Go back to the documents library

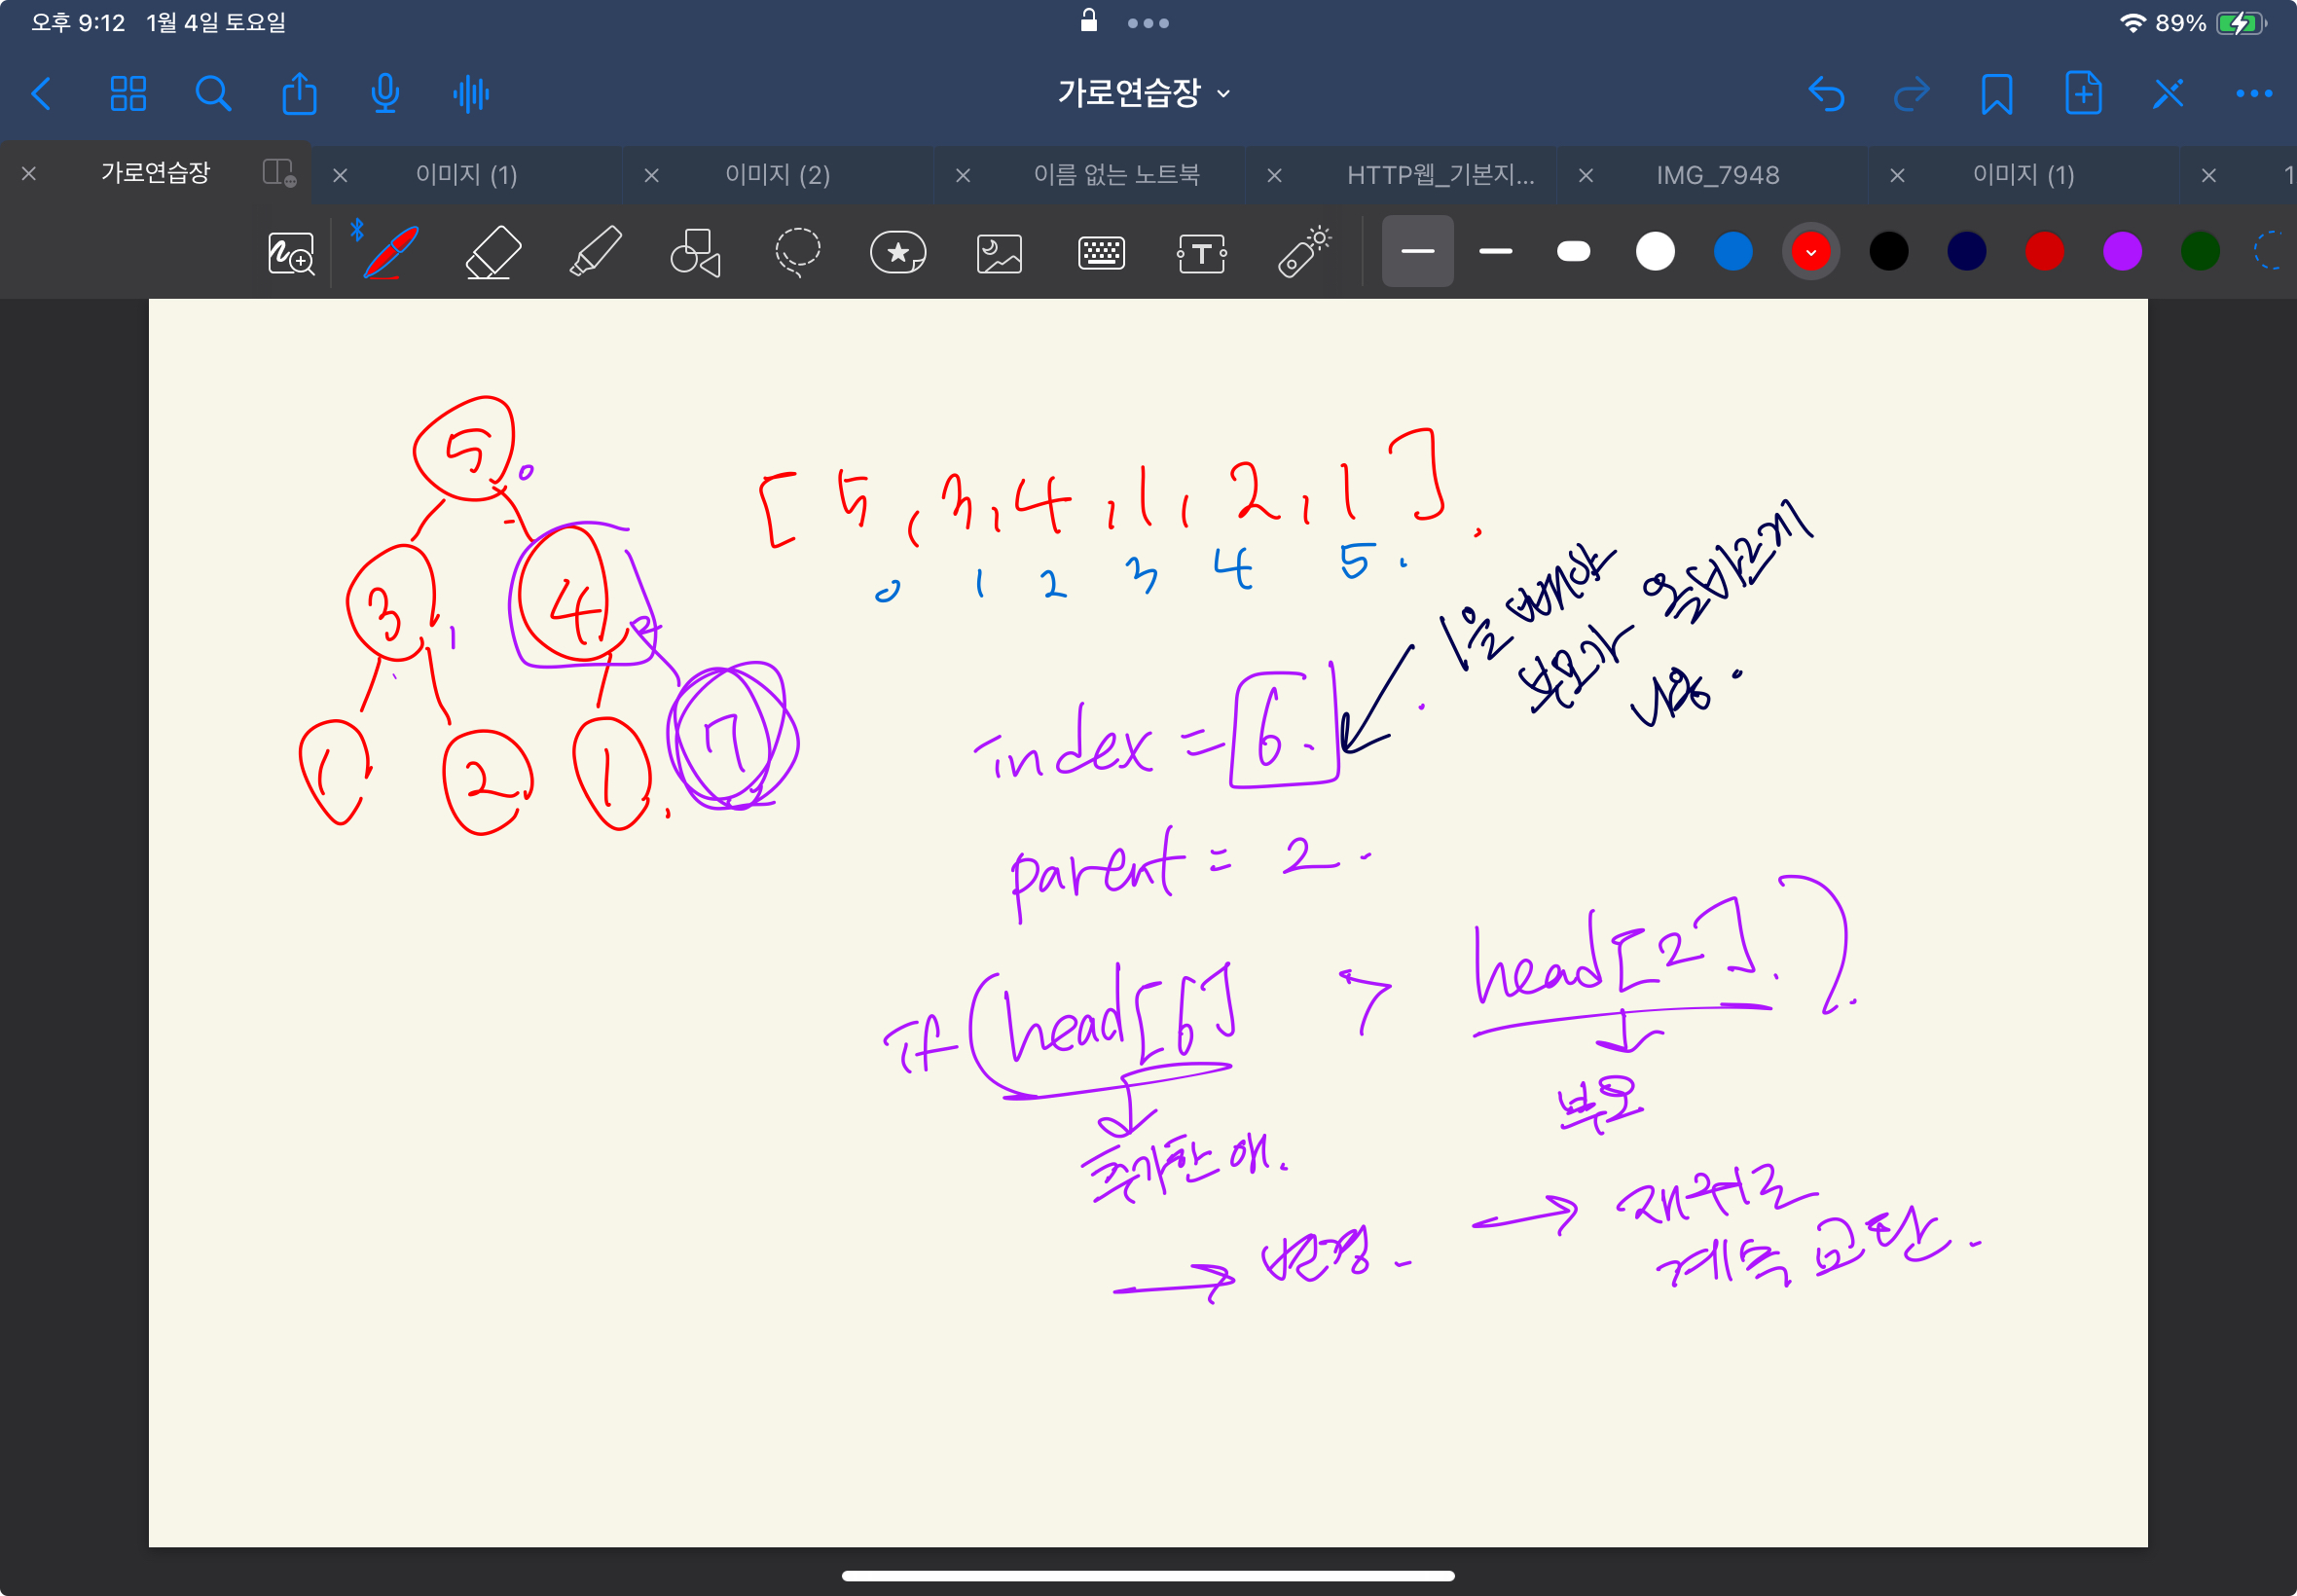pos(42,94)
